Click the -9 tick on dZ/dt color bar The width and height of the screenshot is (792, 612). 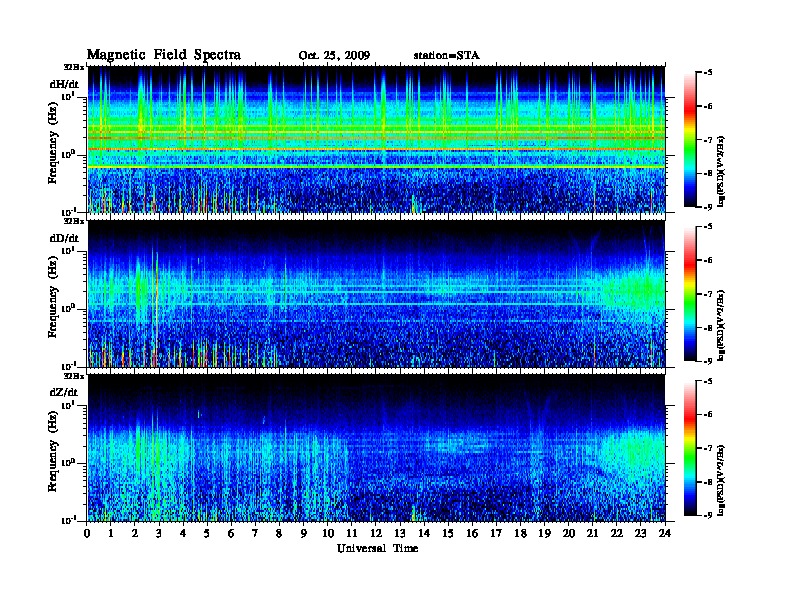pos(709,515)
